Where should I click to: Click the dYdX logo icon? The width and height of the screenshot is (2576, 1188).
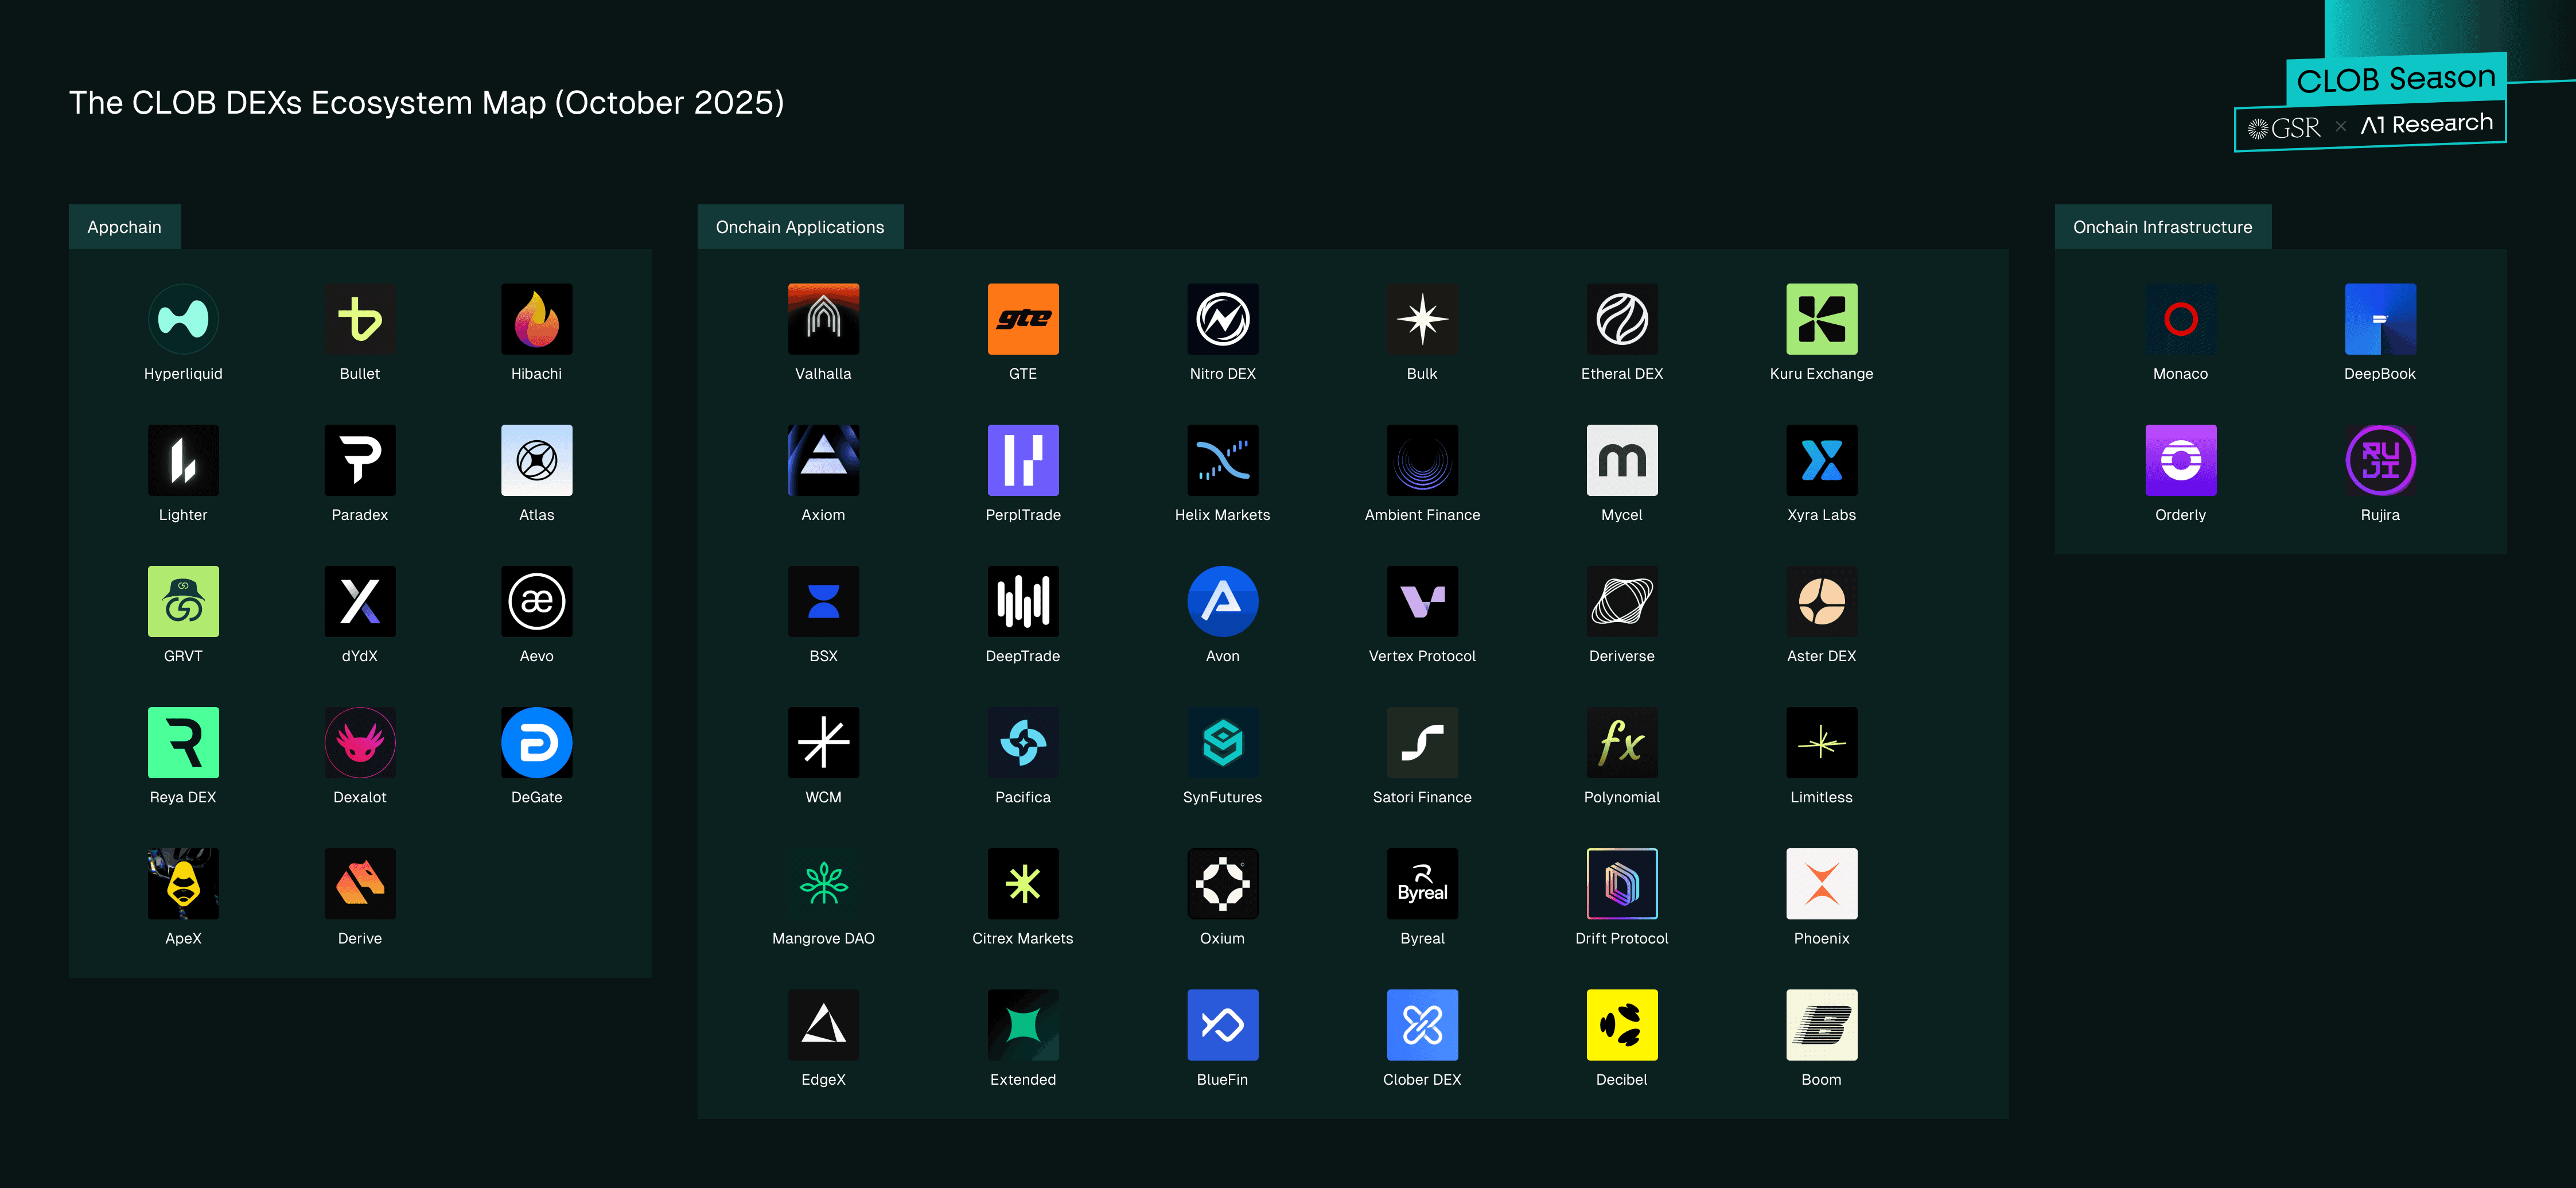tap(360, 601)
